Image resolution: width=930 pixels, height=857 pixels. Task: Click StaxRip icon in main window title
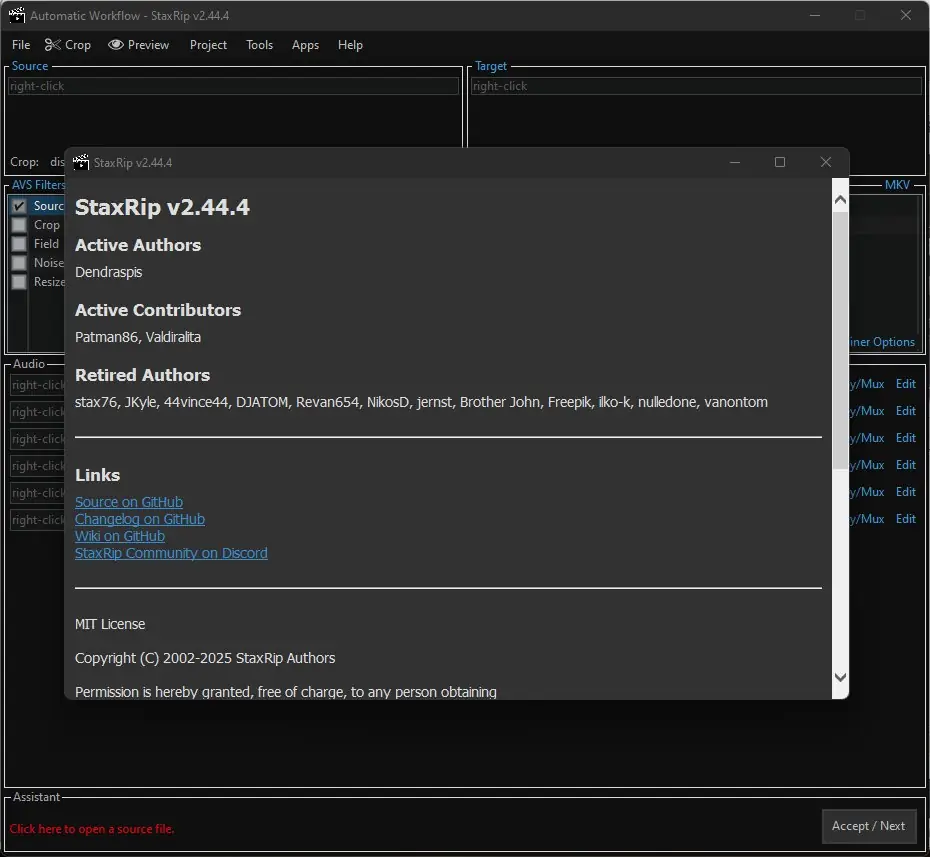17,15
